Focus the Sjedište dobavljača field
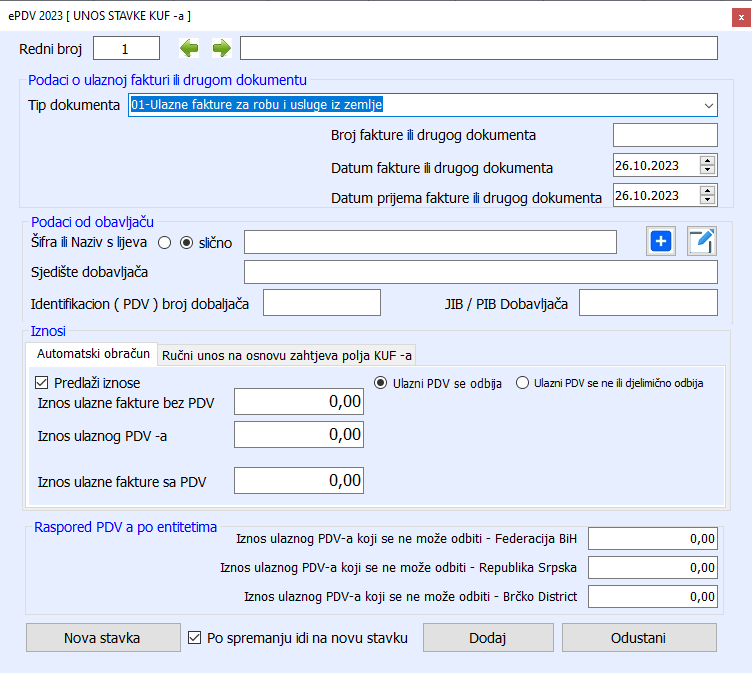The image size is (752, 673). [481, 272]
